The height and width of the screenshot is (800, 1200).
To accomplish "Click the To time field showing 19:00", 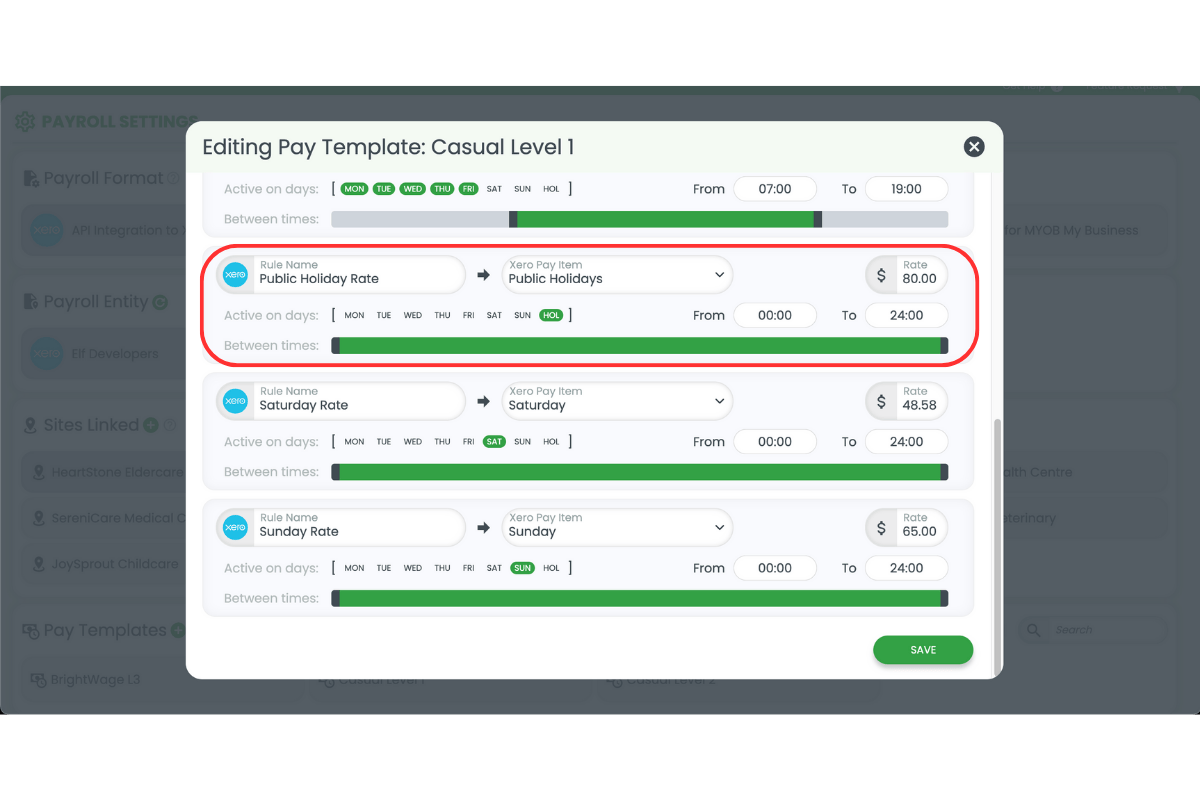I will pyautogui.click(x=906, y=188).
